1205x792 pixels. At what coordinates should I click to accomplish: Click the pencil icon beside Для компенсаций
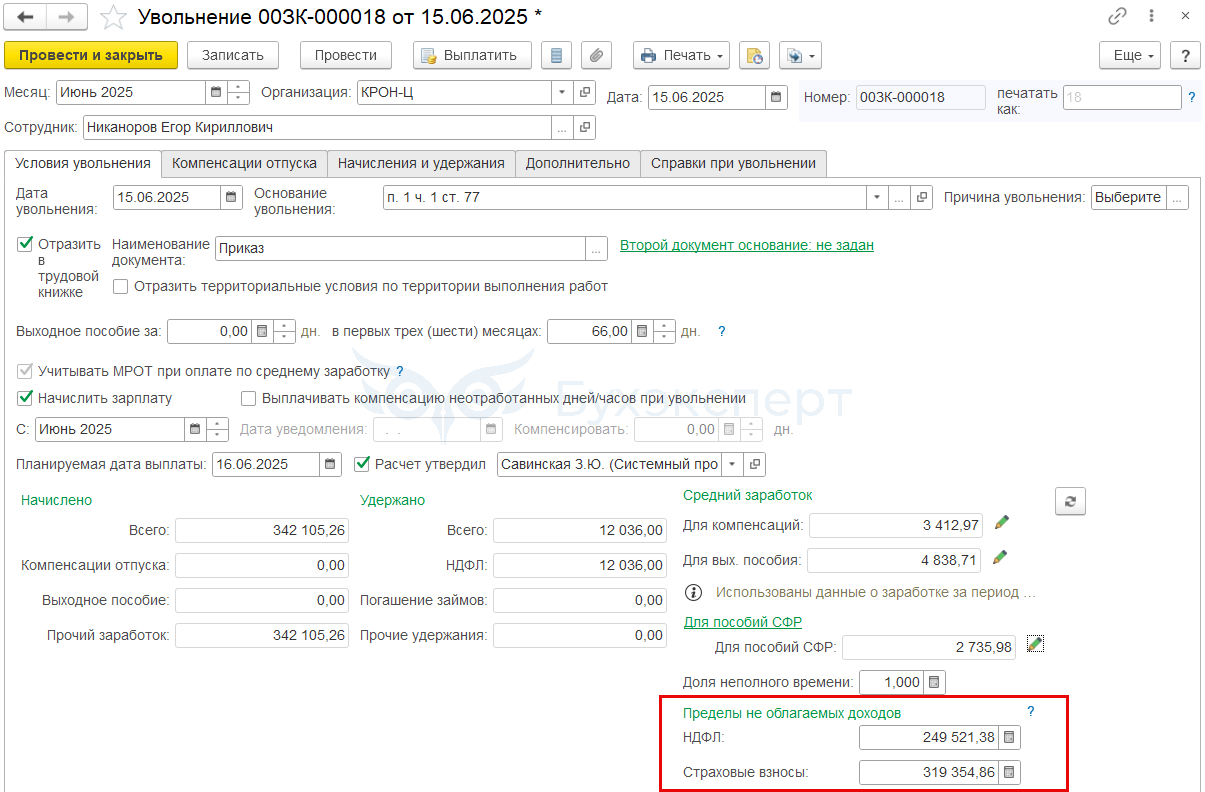click(1001, 523)
